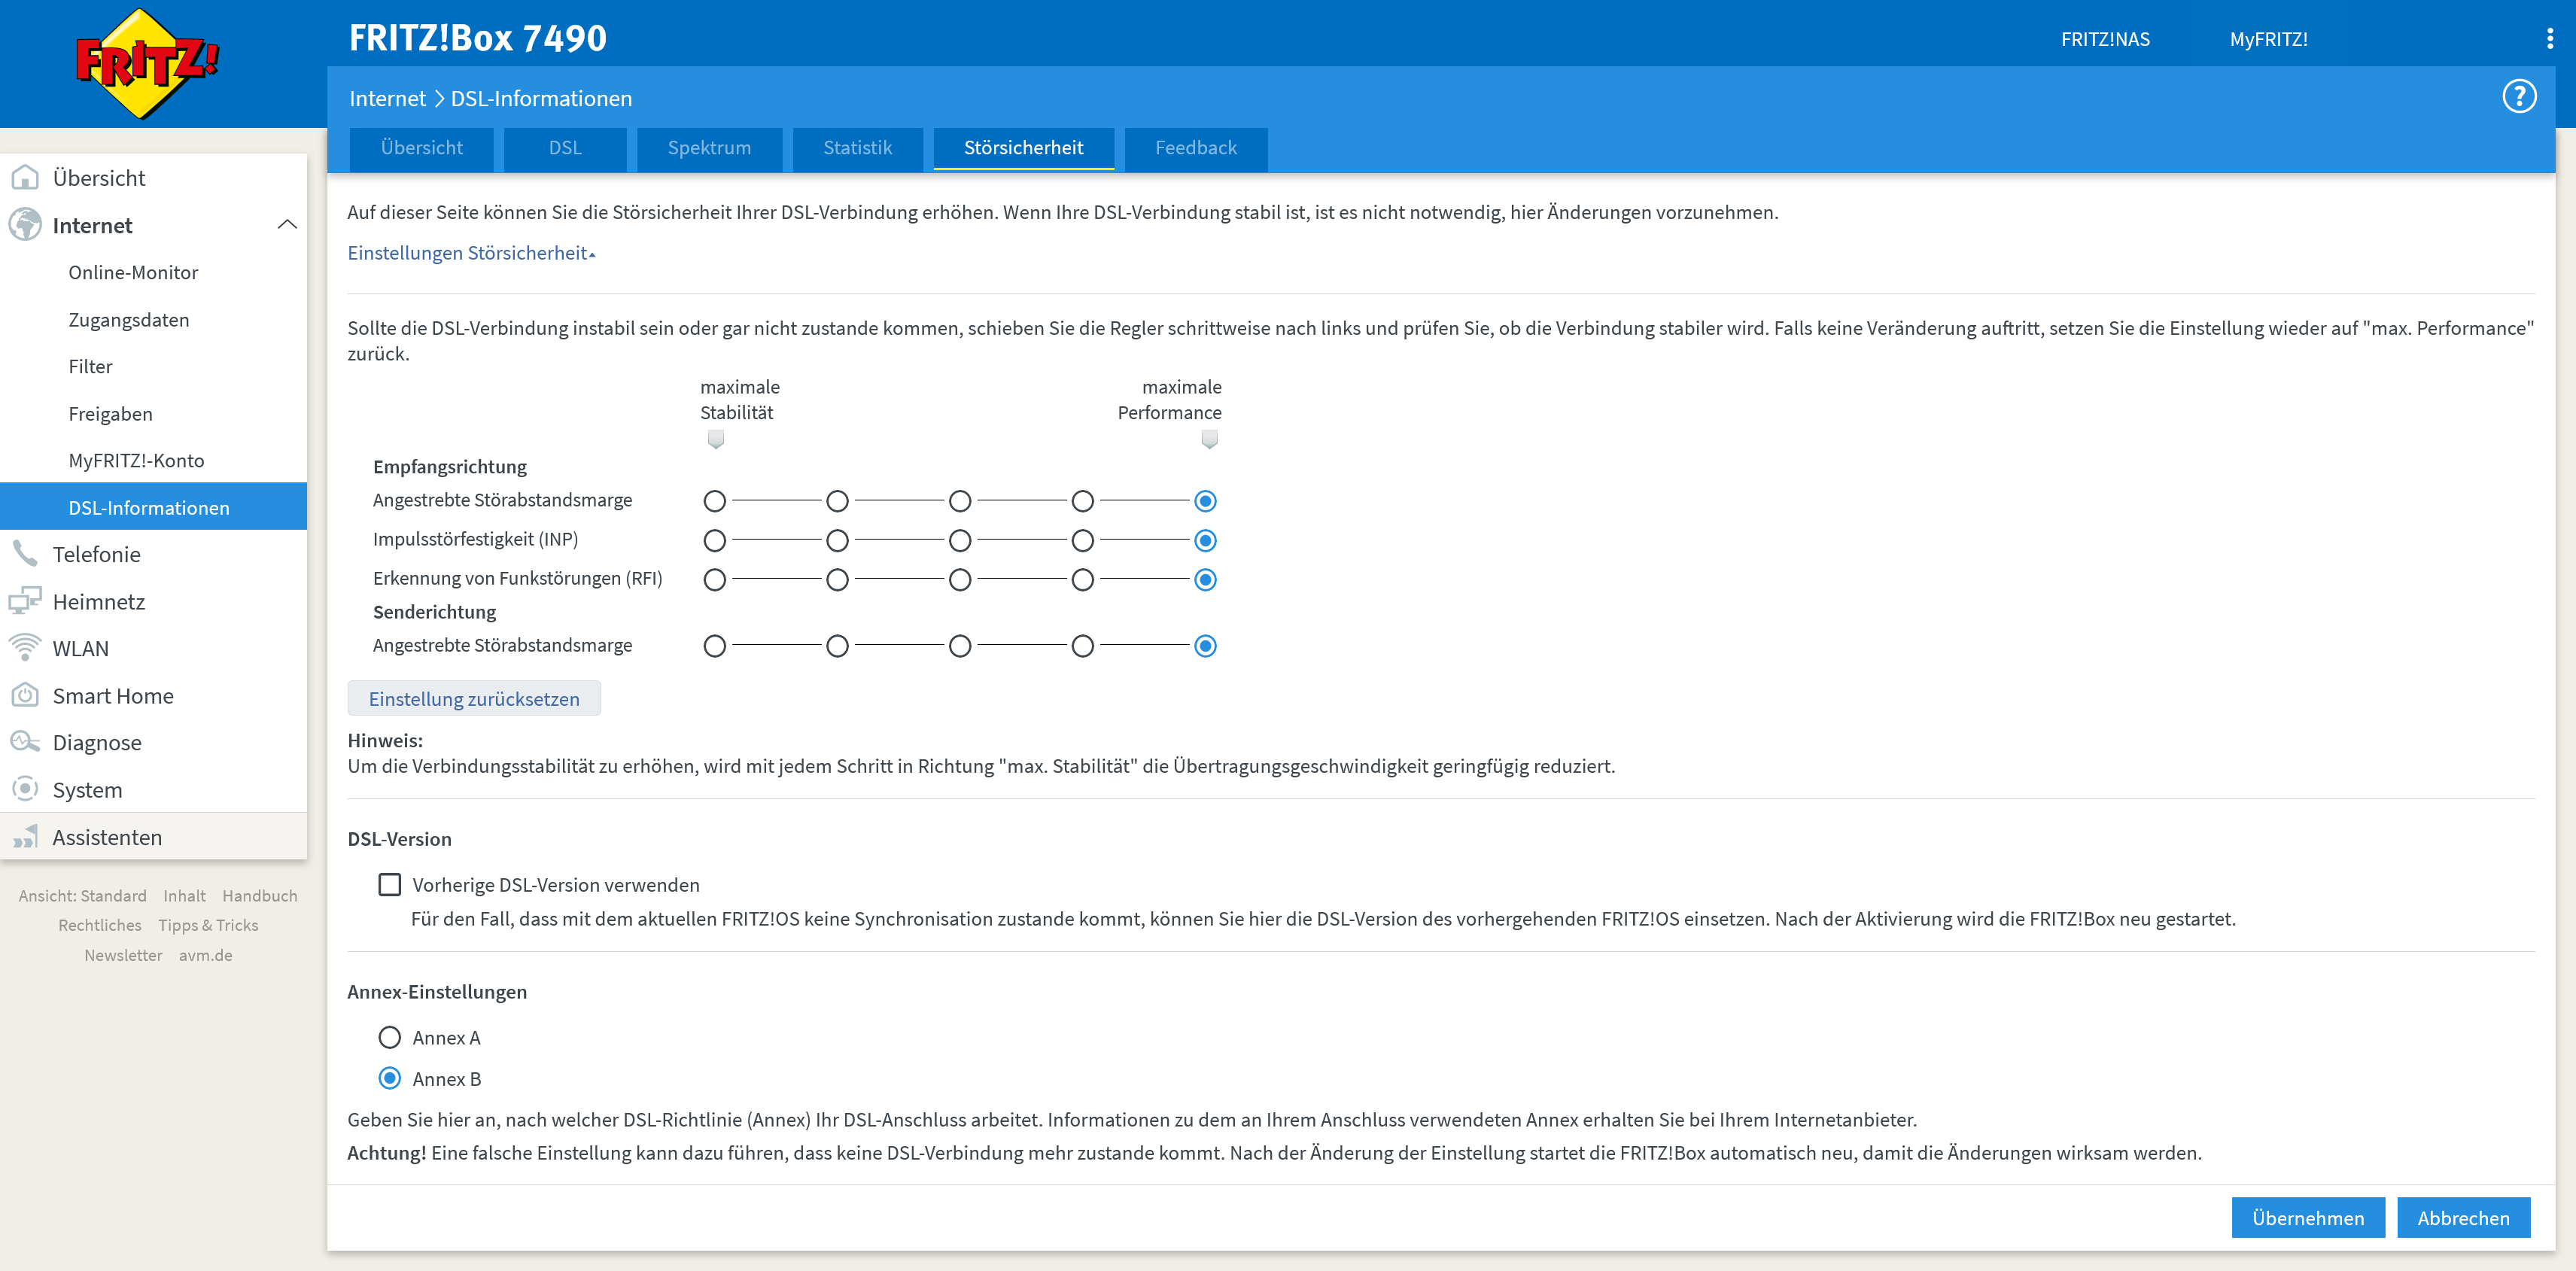The image size is (2576, 1271).
Task: Enable Vorherige DSL-Version verwenden checkbox
Action: point(389,884)
